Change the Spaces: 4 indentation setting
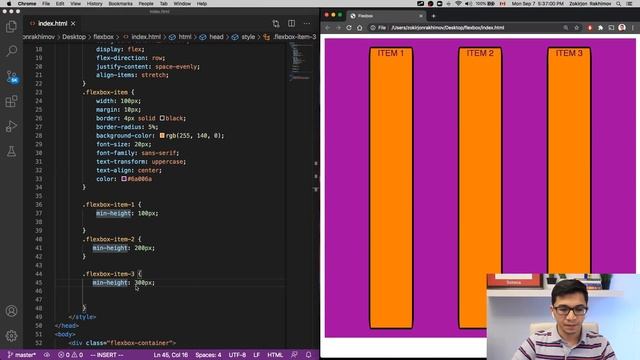The width and height of the screenshot is (640, 360). (x=208, y=355)
